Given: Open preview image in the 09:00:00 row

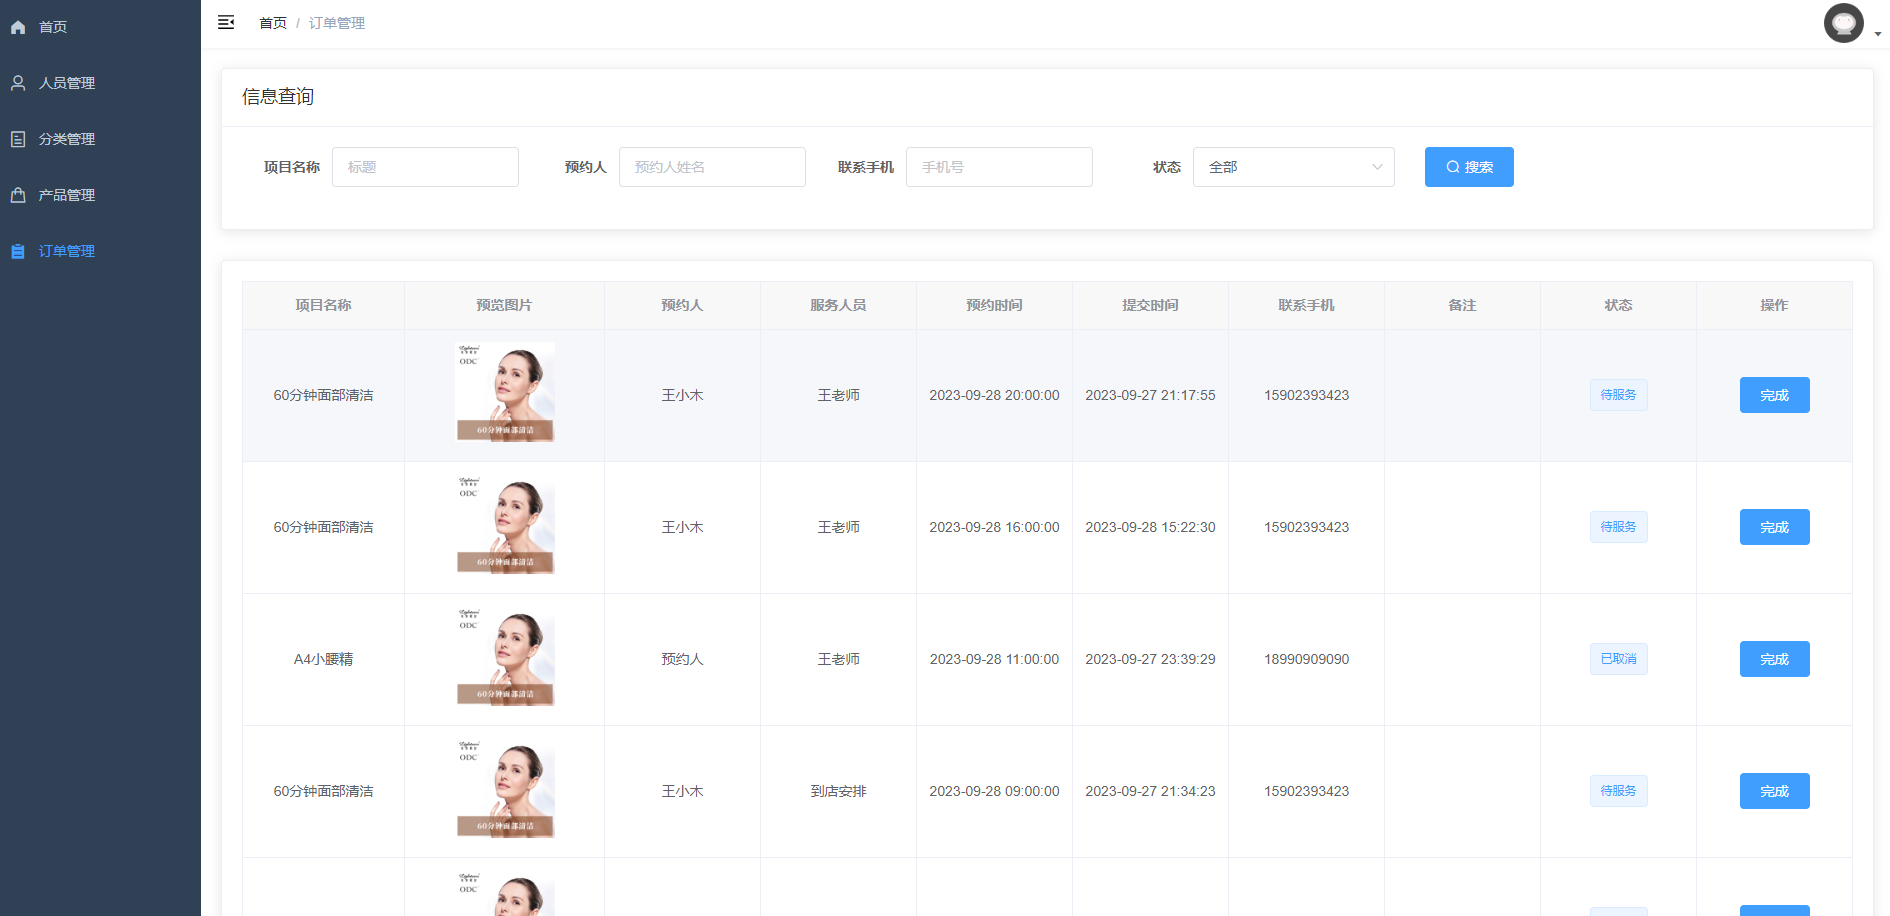Looking at the screenshot, I should tap(505, 788).
